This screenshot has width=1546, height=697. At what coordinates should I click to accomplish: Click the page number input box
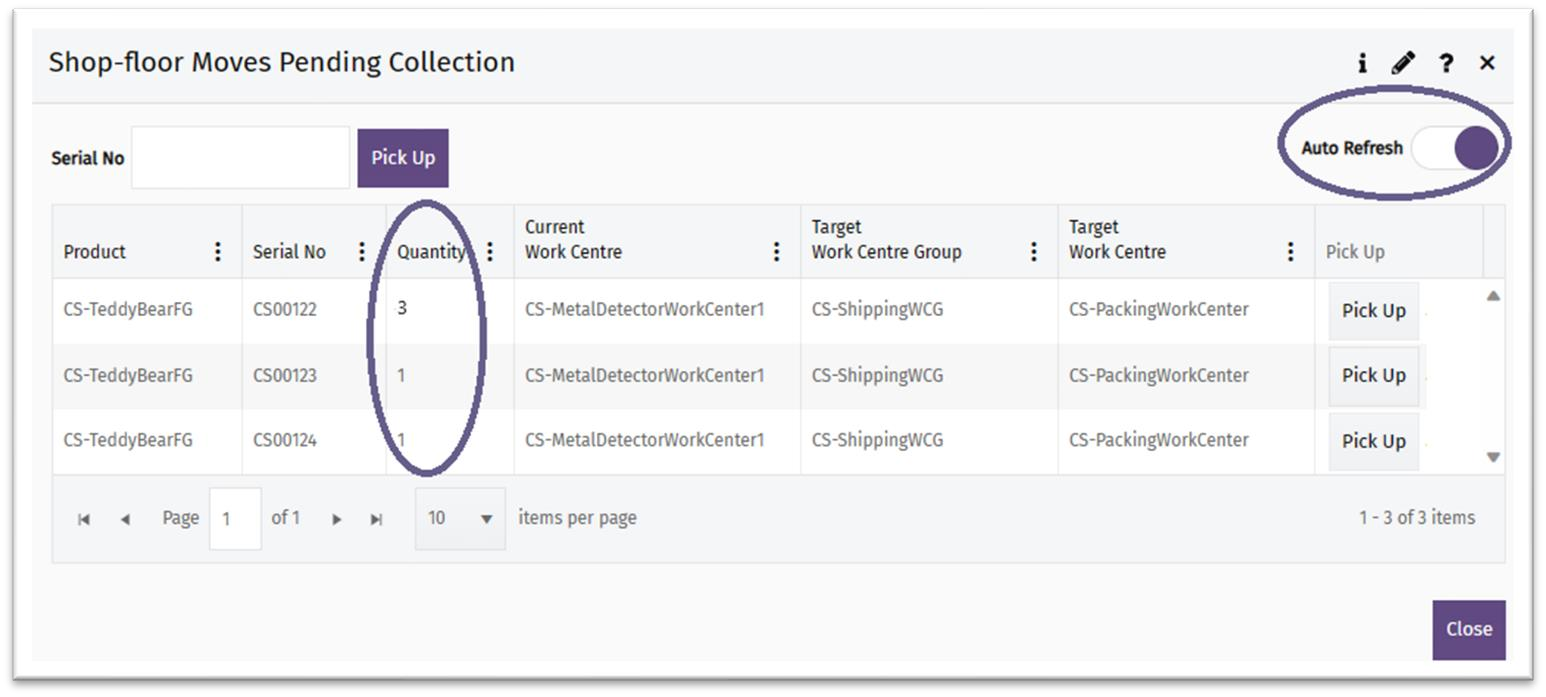pyautogui.click(x=235, y=518)
